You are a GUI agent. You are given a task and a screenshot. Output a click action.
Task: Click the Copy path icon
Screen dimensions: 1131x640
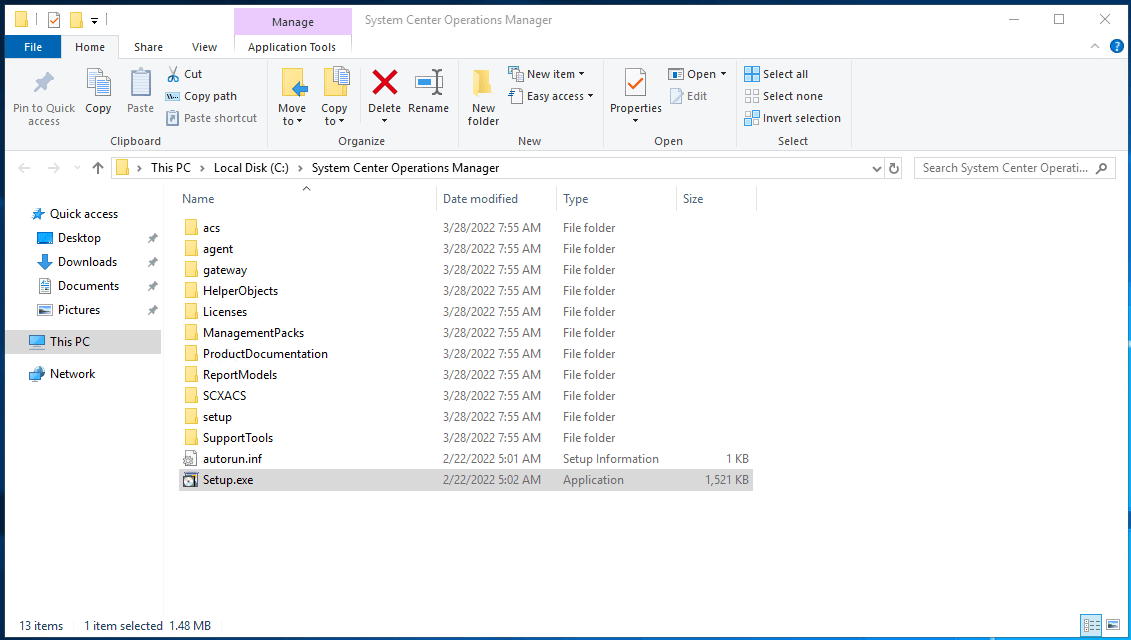(x=200, y=95)
